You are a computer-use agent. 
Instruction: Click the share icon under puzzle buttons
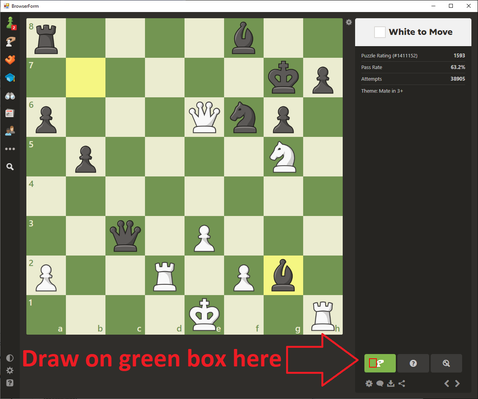(402, 383)
